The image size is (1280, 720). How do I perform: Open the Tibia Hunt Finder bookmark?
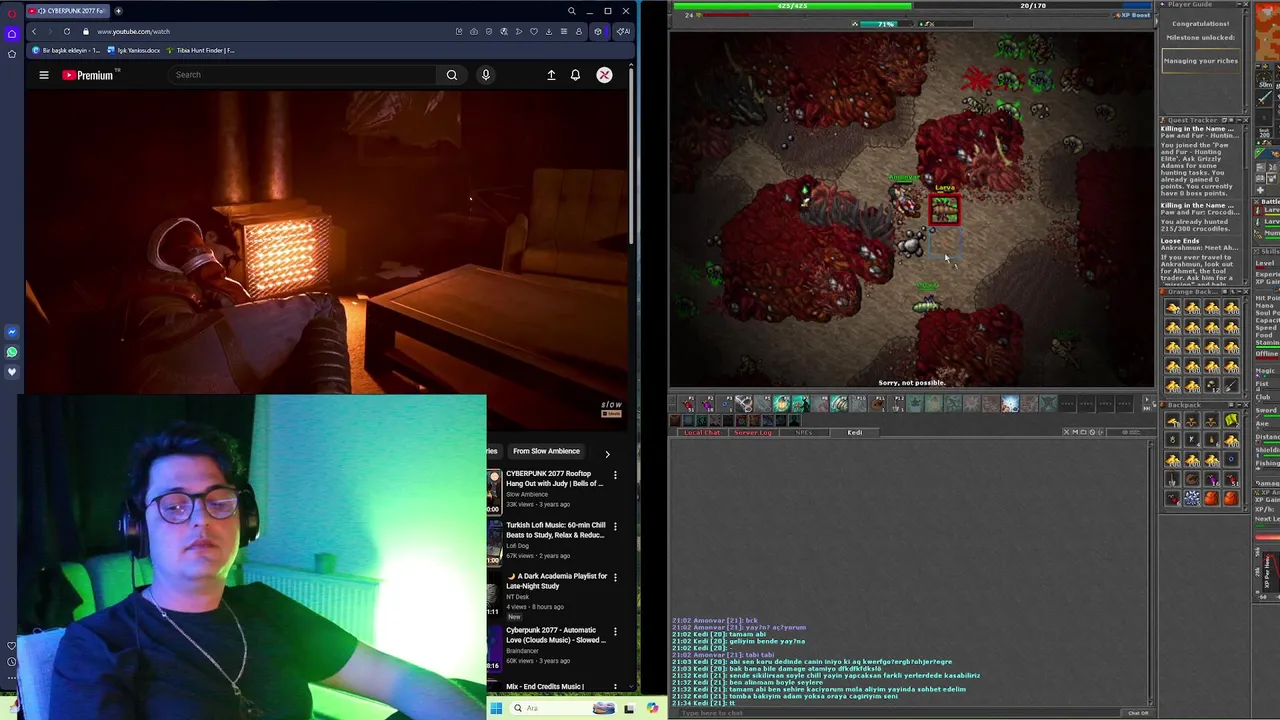[201, 50]
